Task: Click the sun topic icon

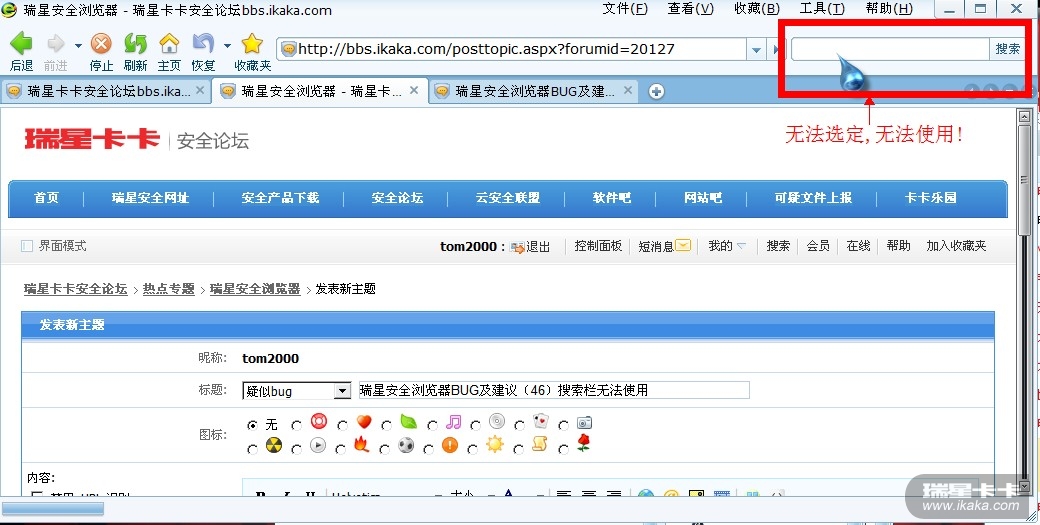Action: pyautogui.click(x=495, y=444)
